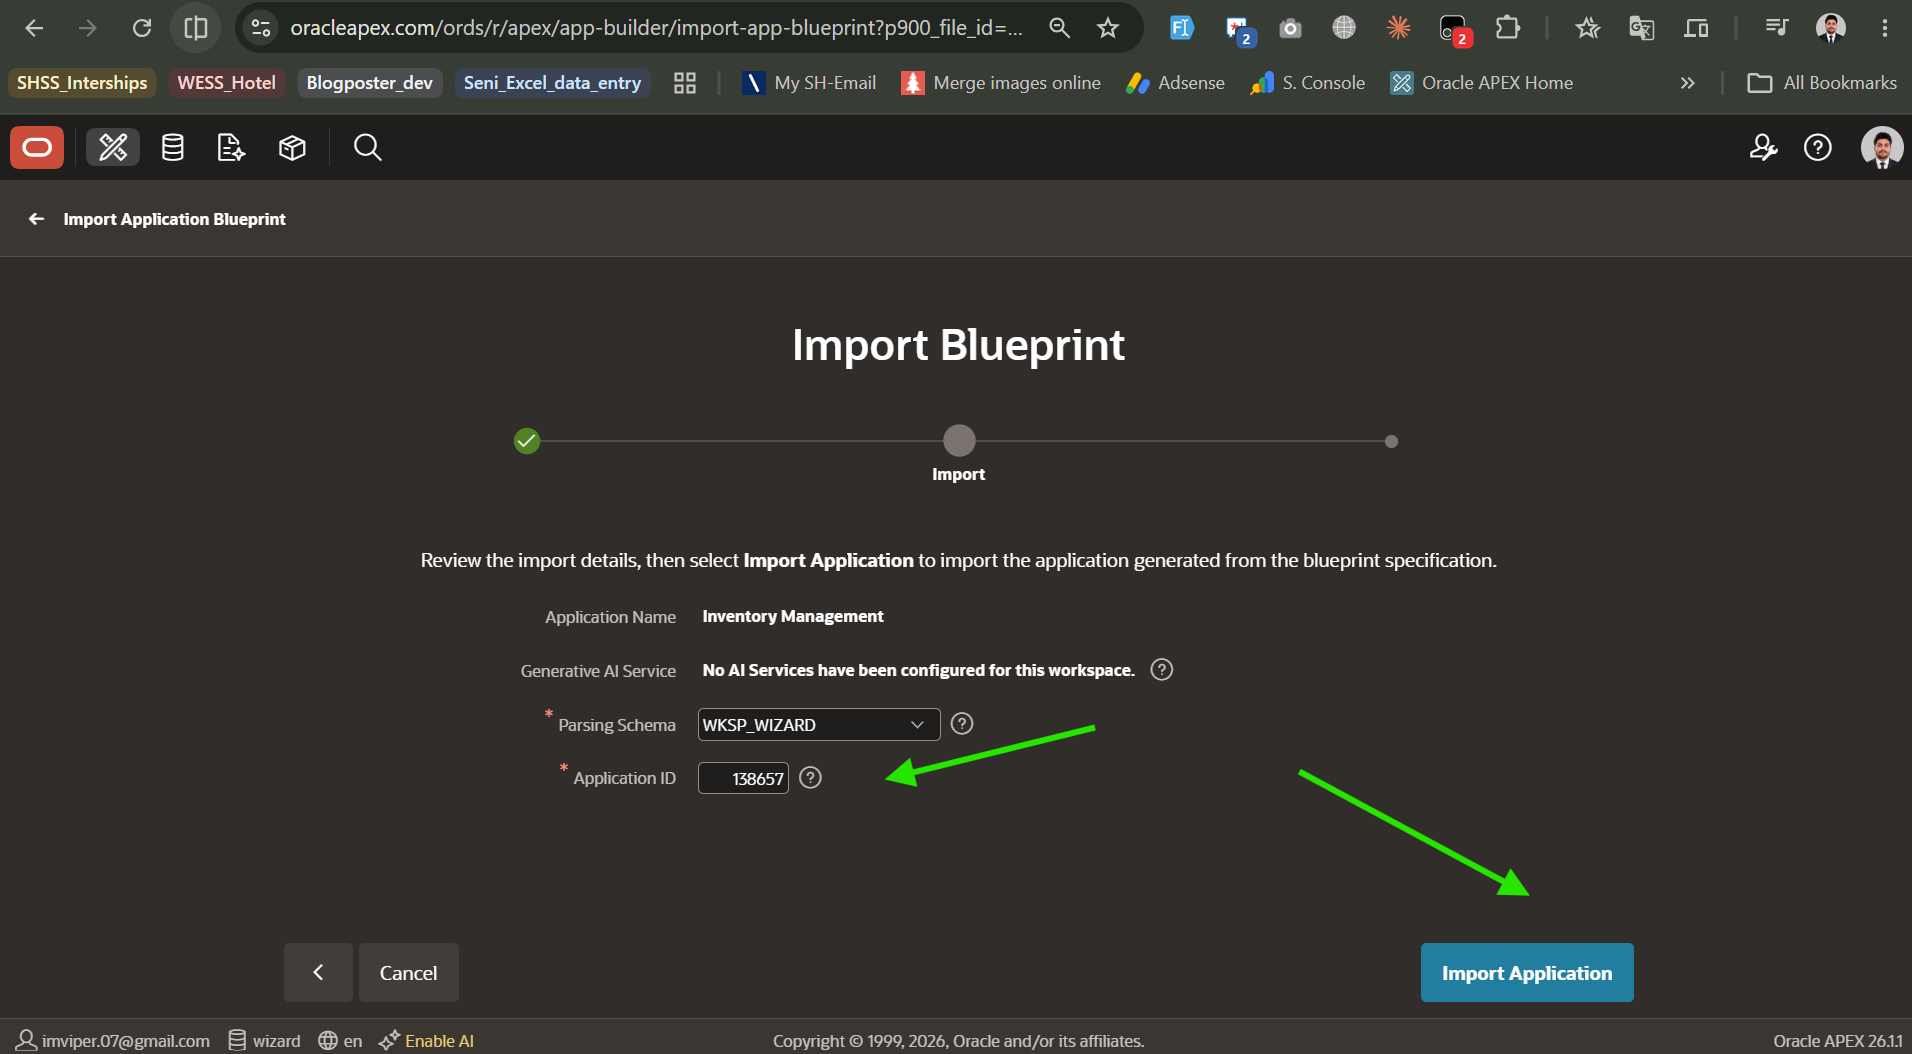Open the SHSS_Interships bookmark folder
Viewport: 1912px width, 1054px height.
(x=82, y=83)
